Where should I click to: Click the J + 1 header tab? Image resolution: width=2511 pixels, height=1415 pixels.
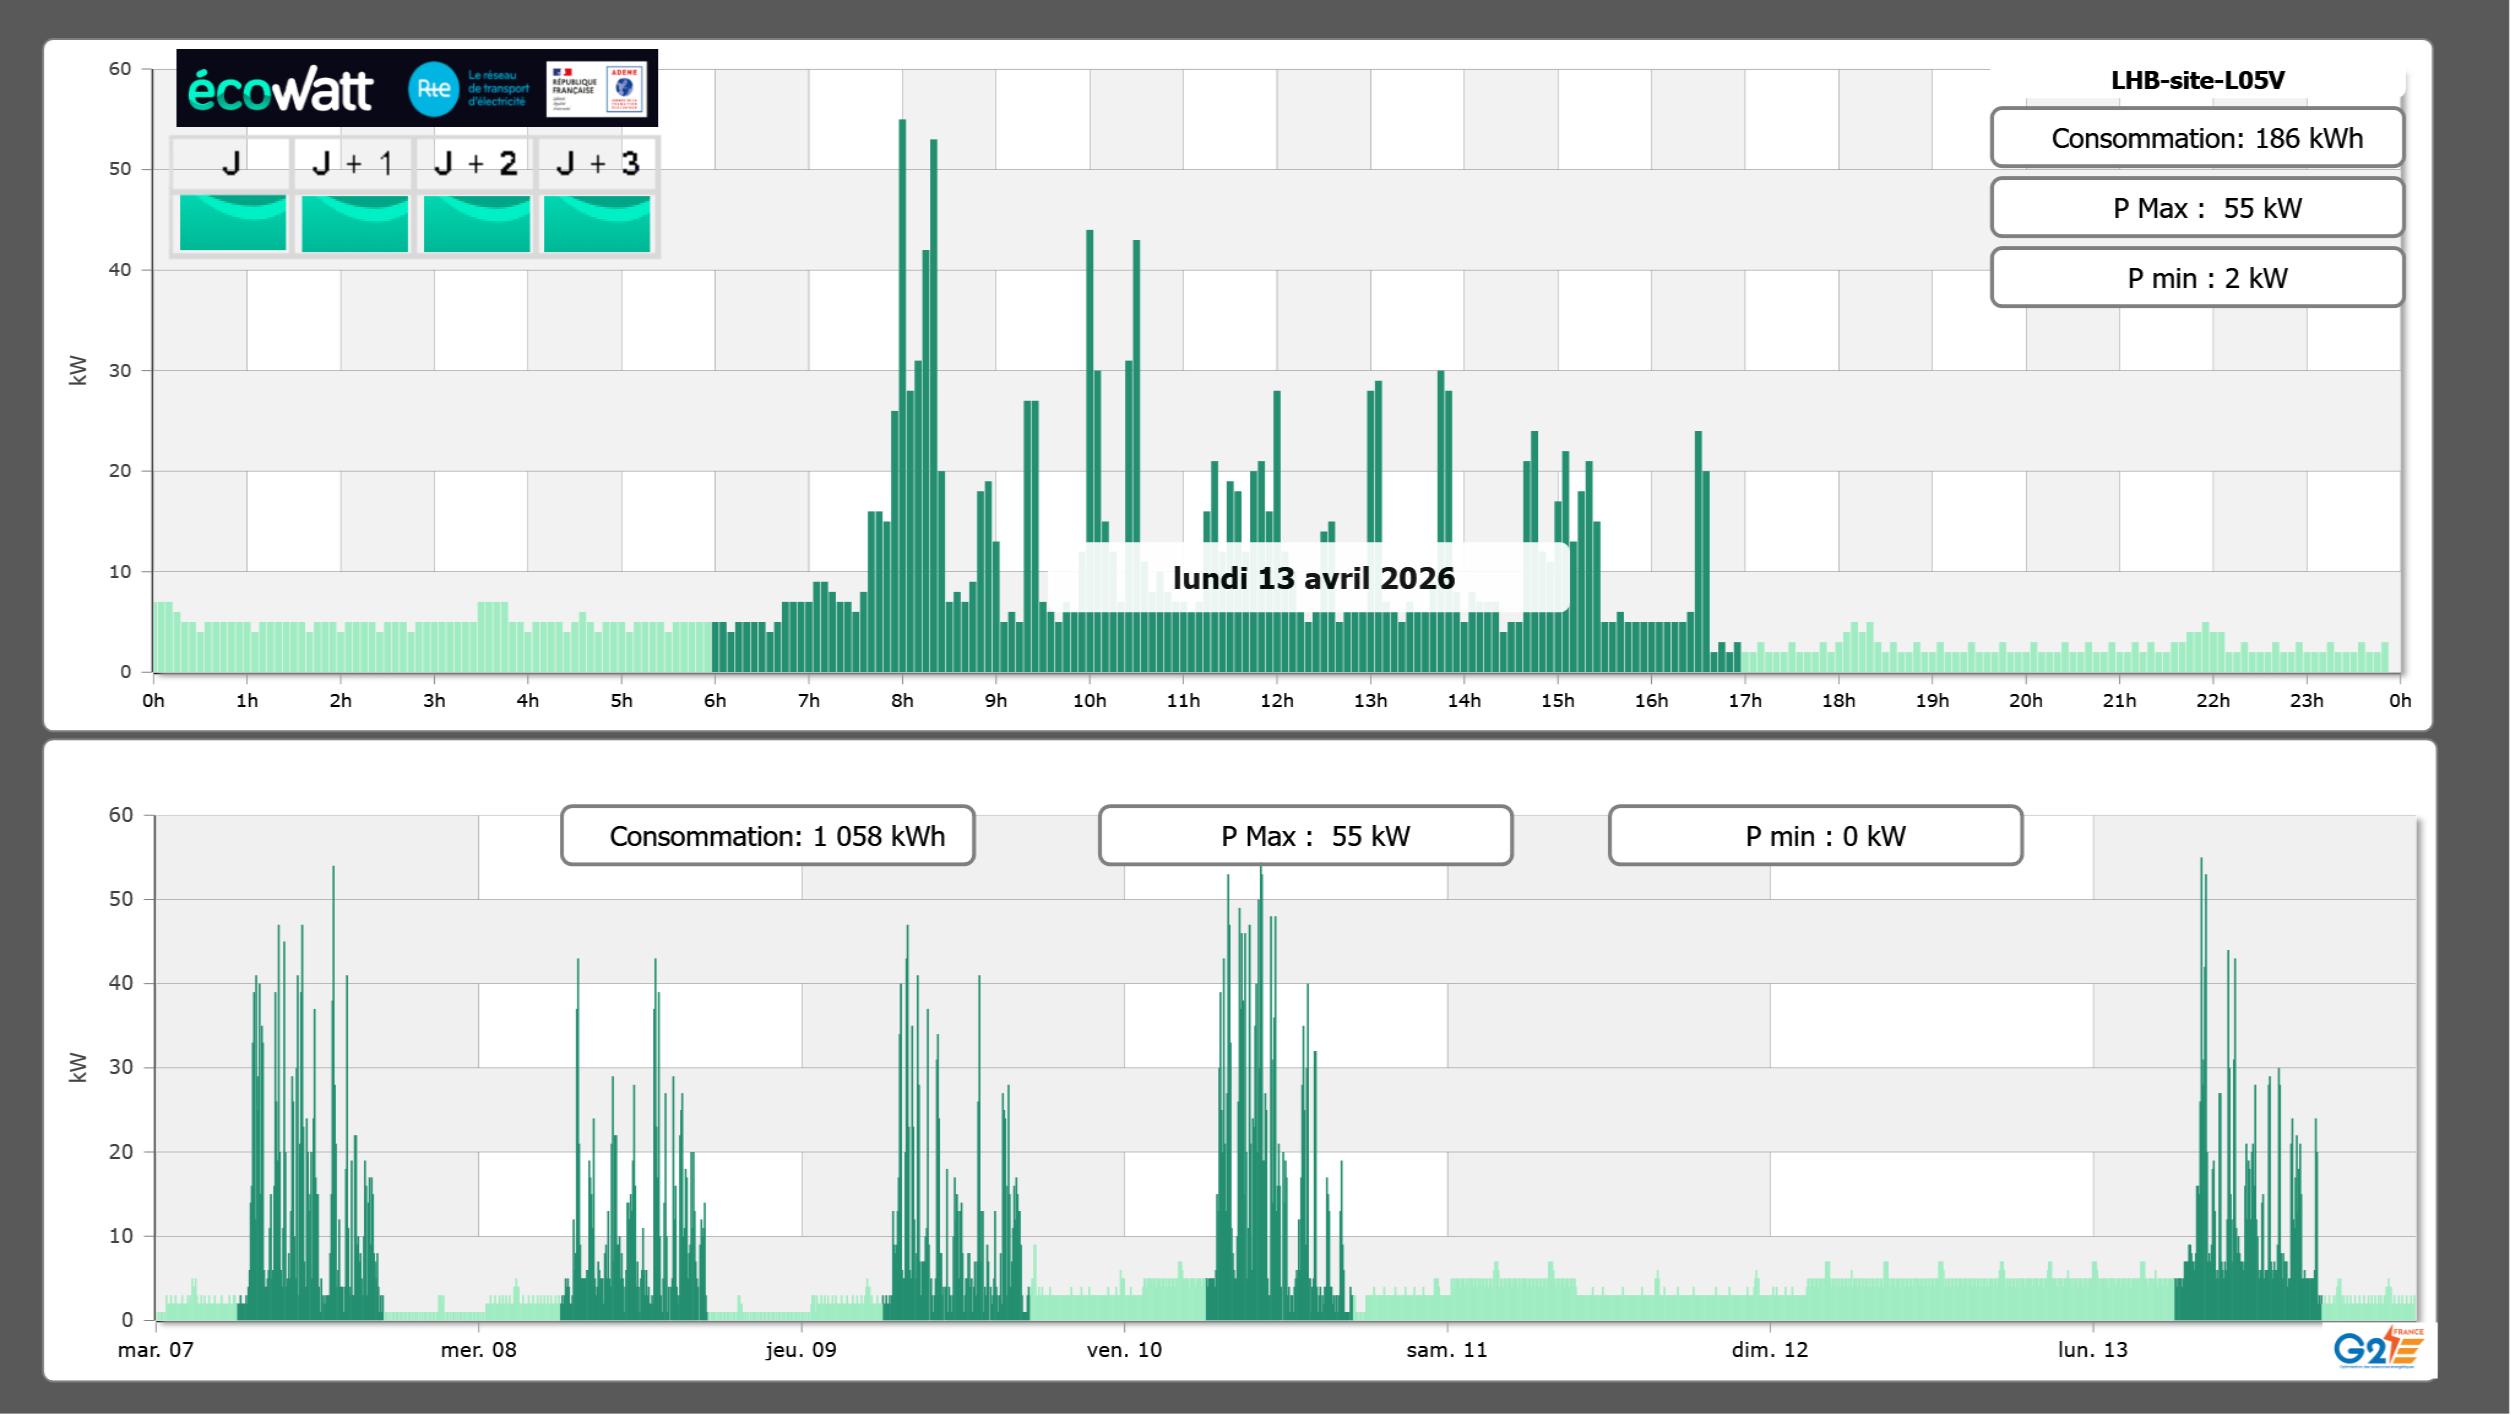click(x=352, y=163)
